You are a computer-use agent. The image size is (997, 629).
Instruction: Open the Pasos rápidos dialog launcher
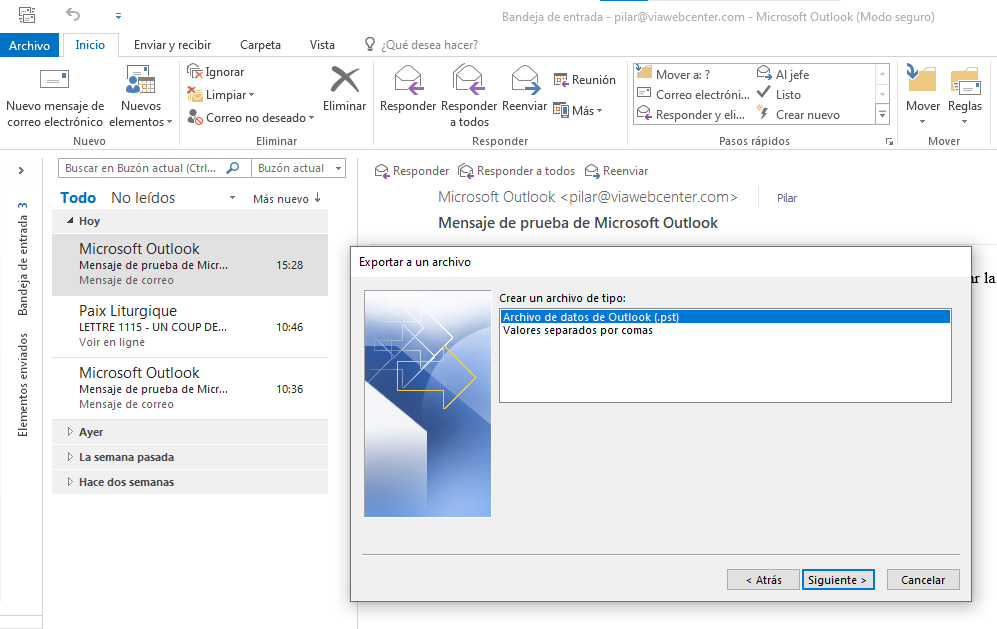tap(890, 142)
